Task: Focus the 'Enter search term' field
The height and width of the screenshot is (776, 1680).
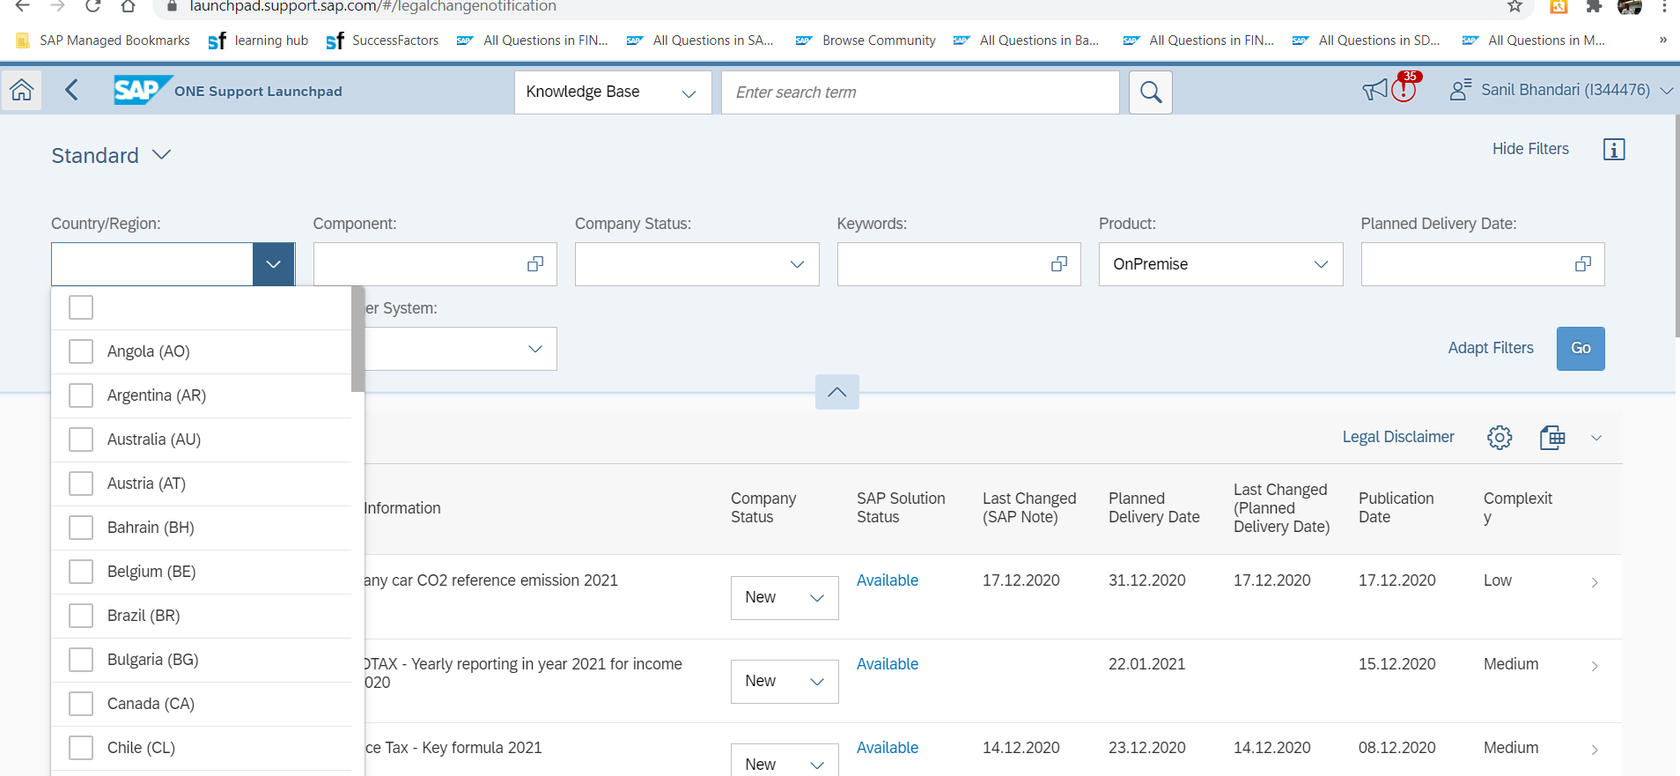Action: pyautogui.click(x=920, y=92)
